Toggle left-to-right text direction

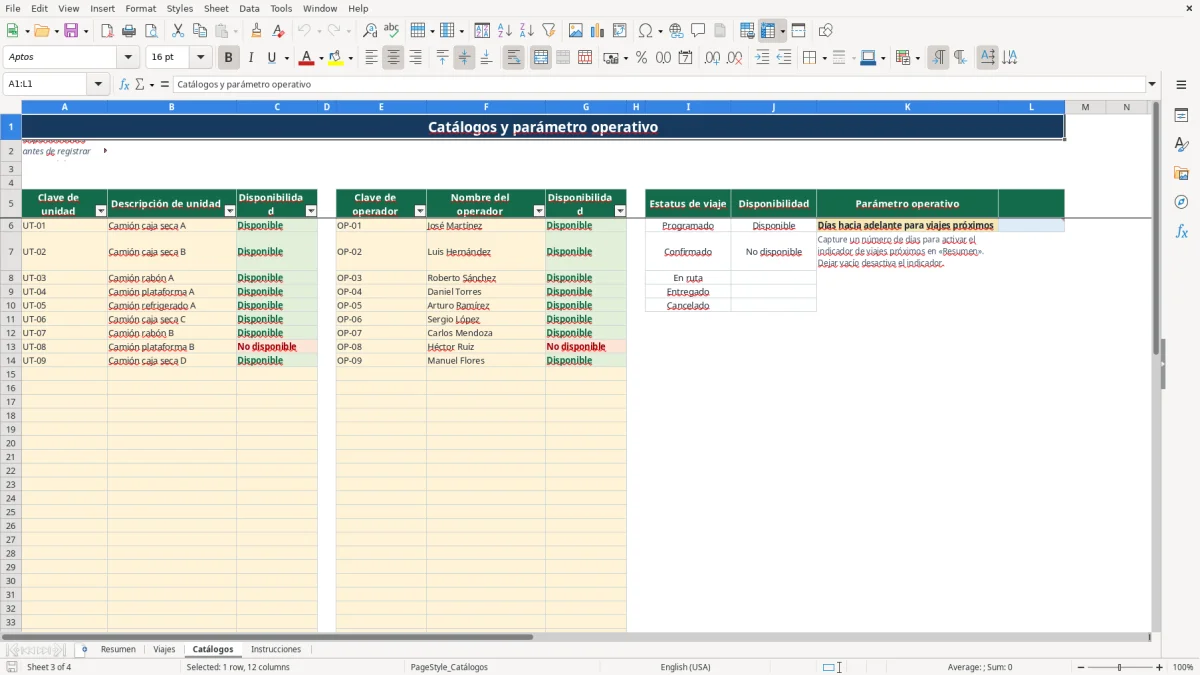coord(938,58)
